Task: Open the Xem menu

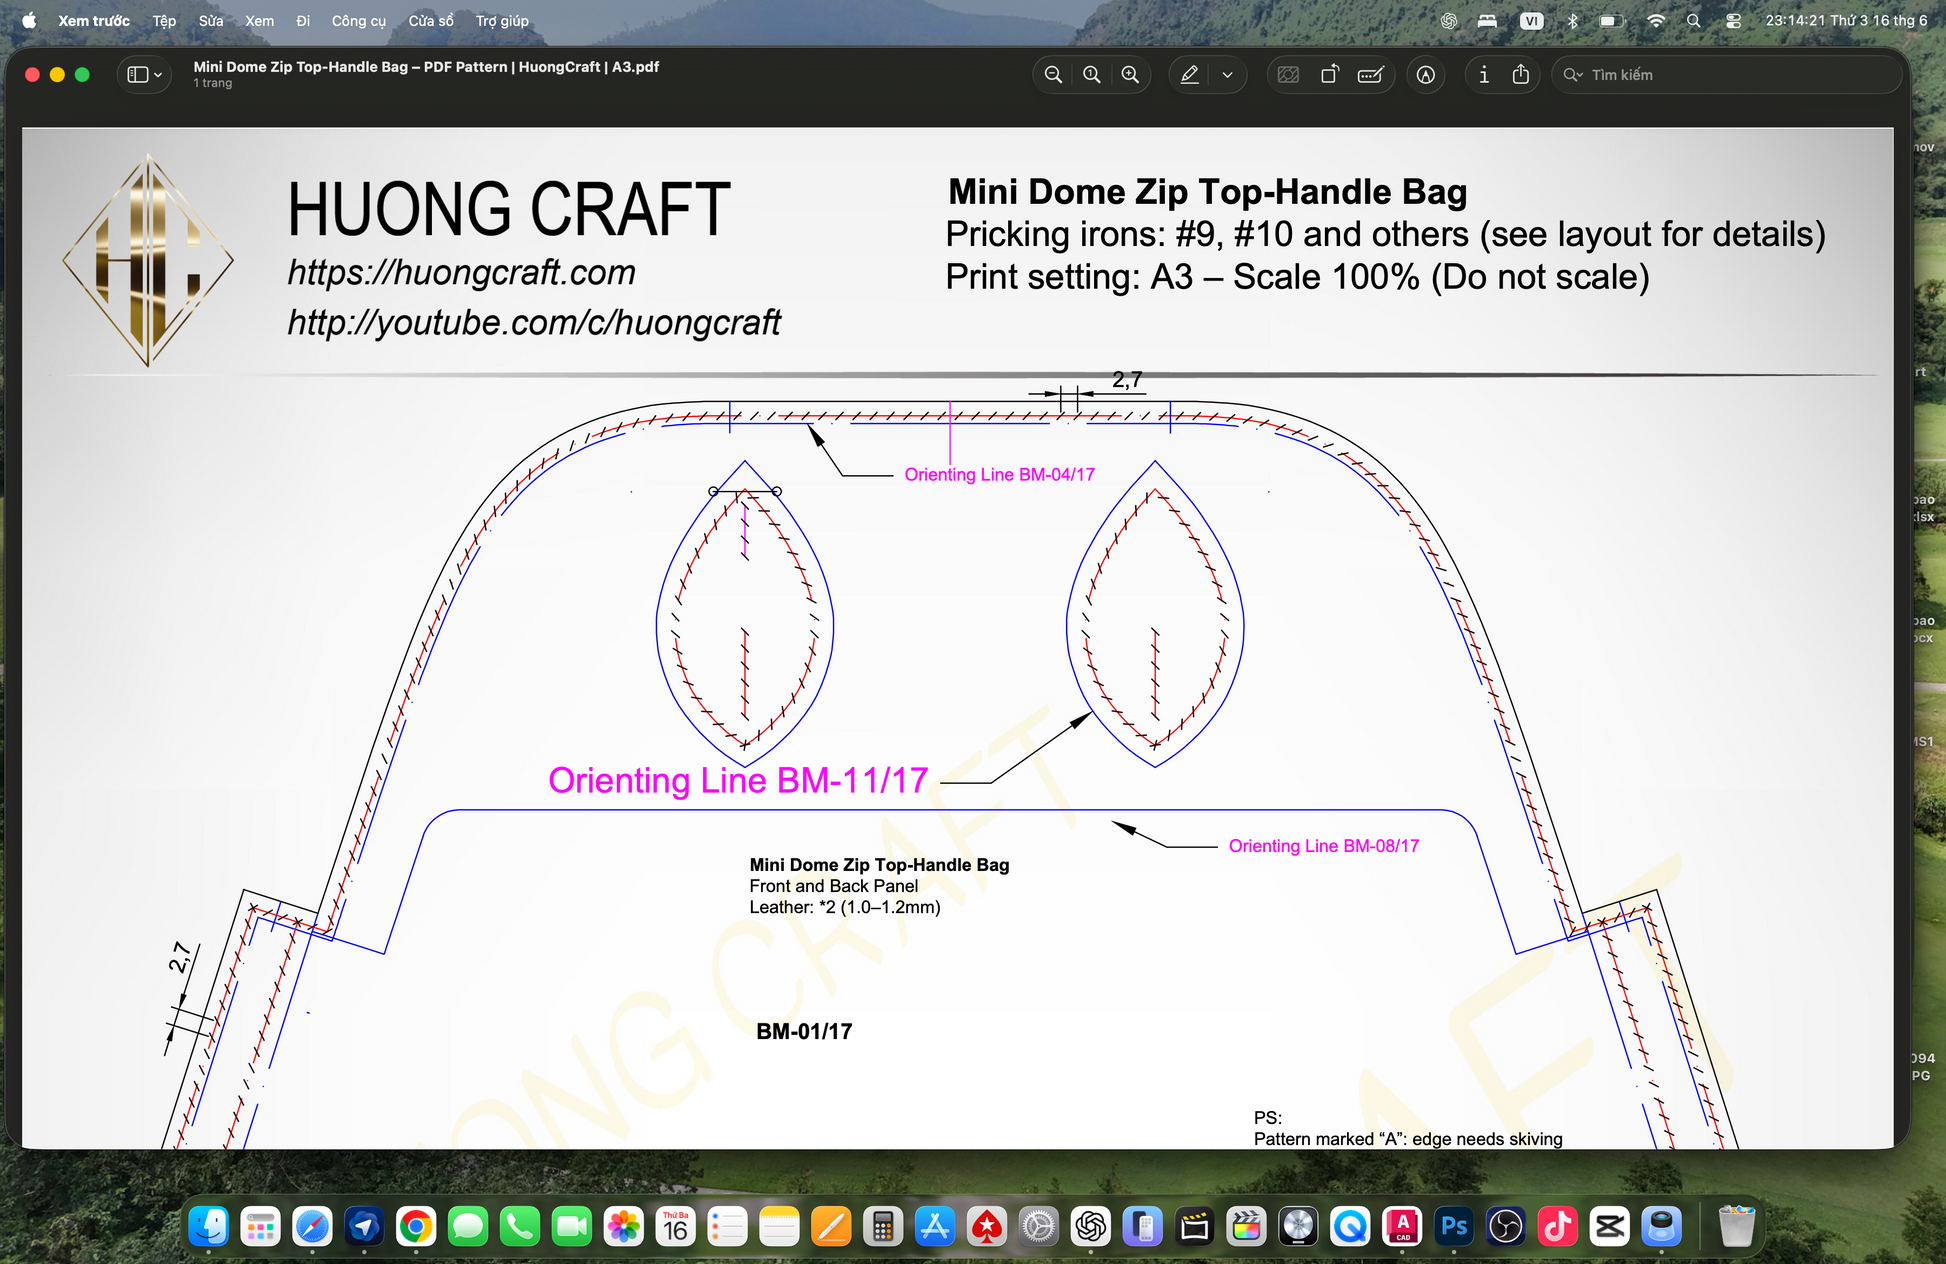Action: (260, 21)
